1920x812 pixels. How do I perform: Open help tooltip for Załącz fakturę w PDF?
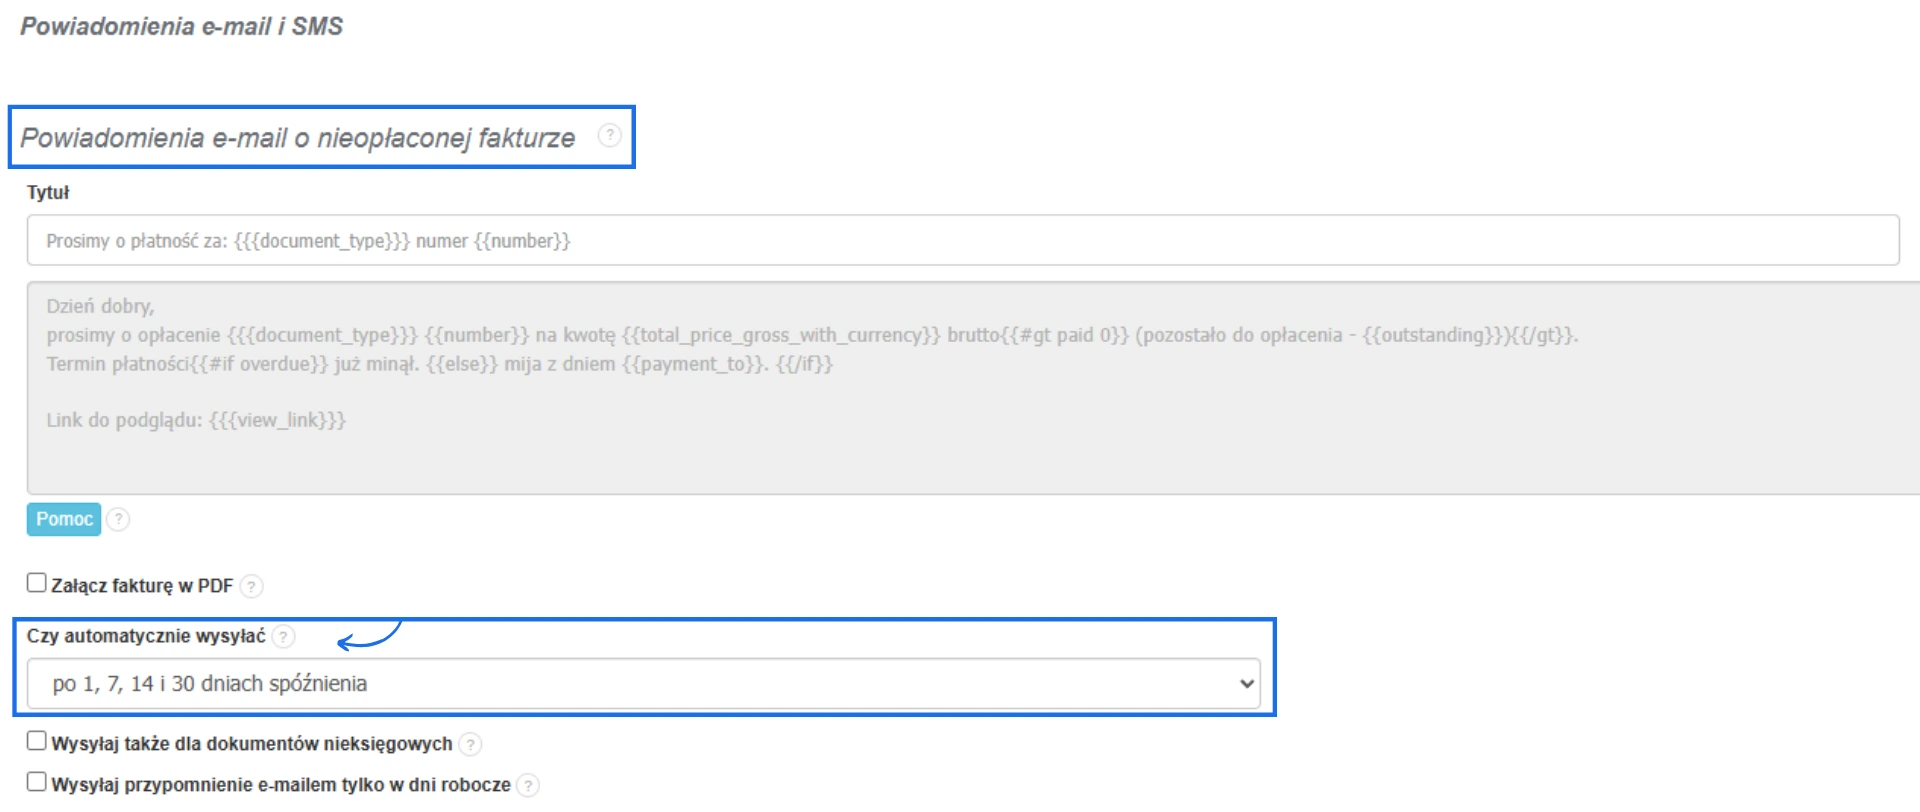[x=252, y=586]
